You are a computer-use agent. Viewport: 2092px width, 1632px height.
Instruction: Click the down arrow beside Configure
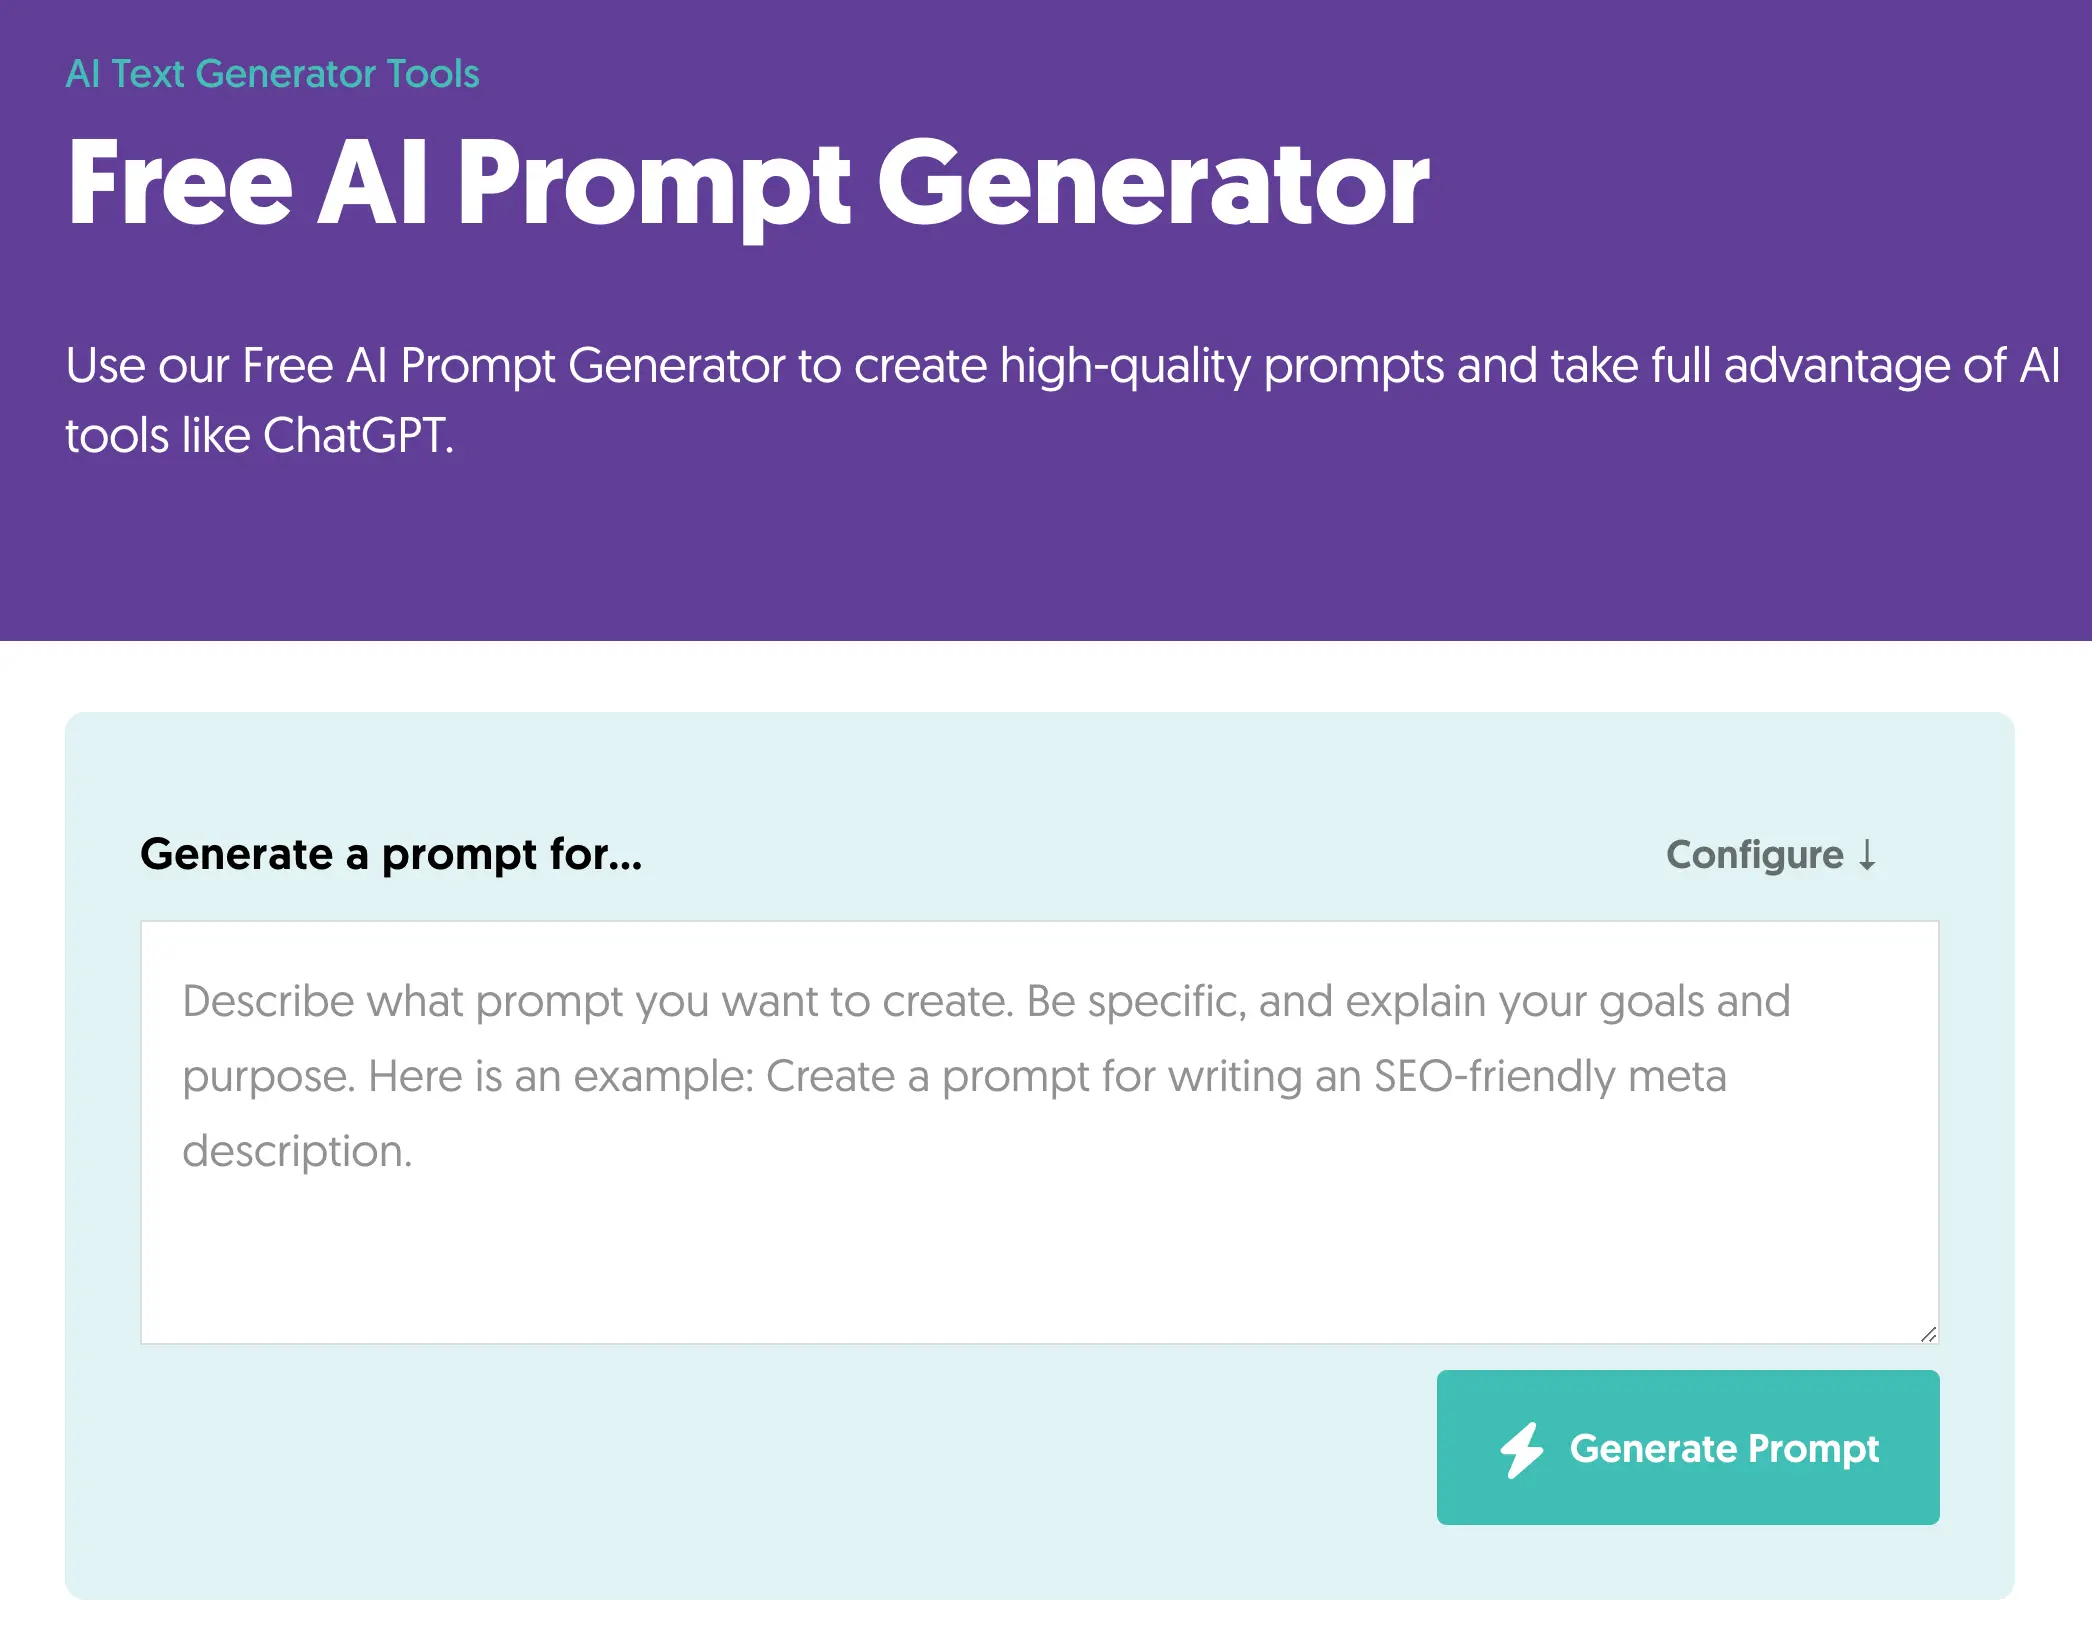pyautogui.click(x=1867, y=855)
